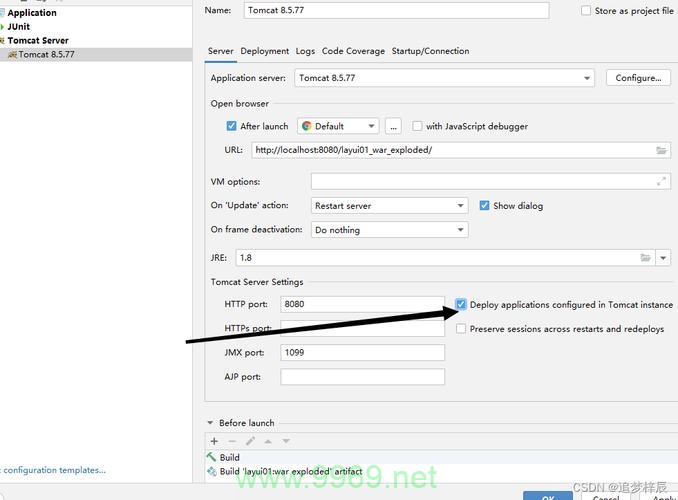Click the pencil edit icon in Before launch

tap(250, 441)
